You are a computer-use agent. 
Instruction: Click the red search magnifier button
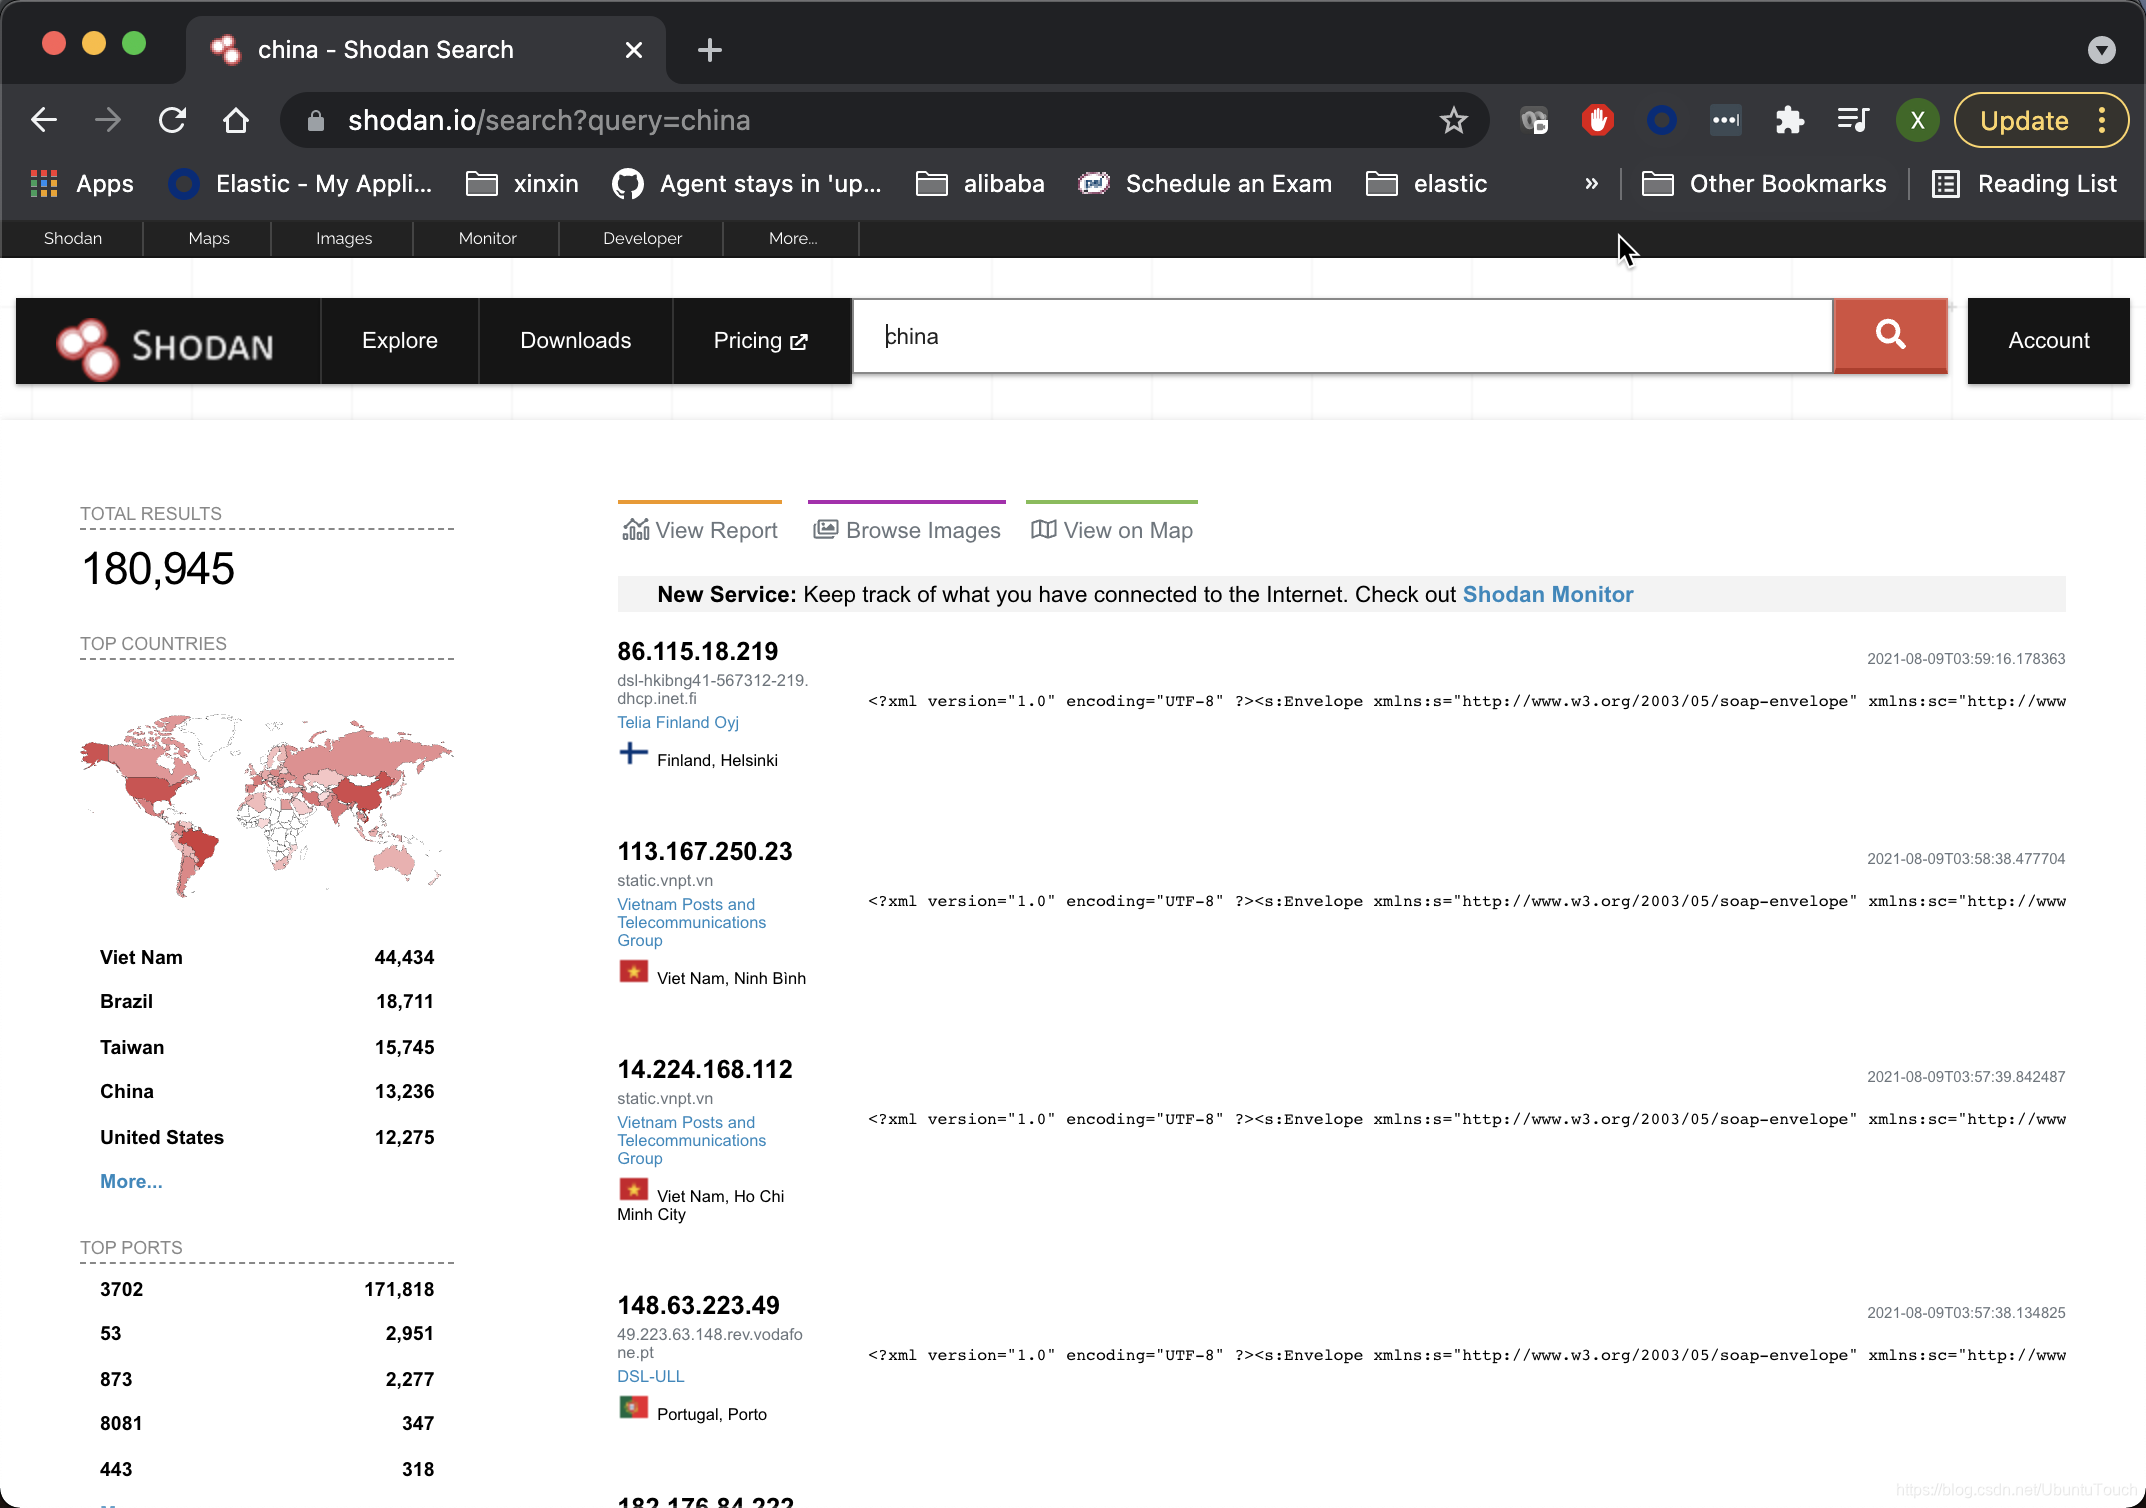(x=1889, y=336)
